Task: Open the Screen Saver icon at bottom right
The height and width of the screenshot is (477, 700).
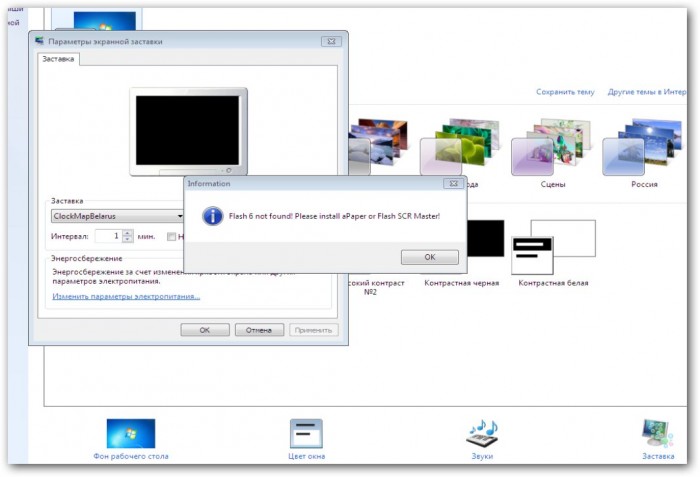Action: click(x=657, y=434)
